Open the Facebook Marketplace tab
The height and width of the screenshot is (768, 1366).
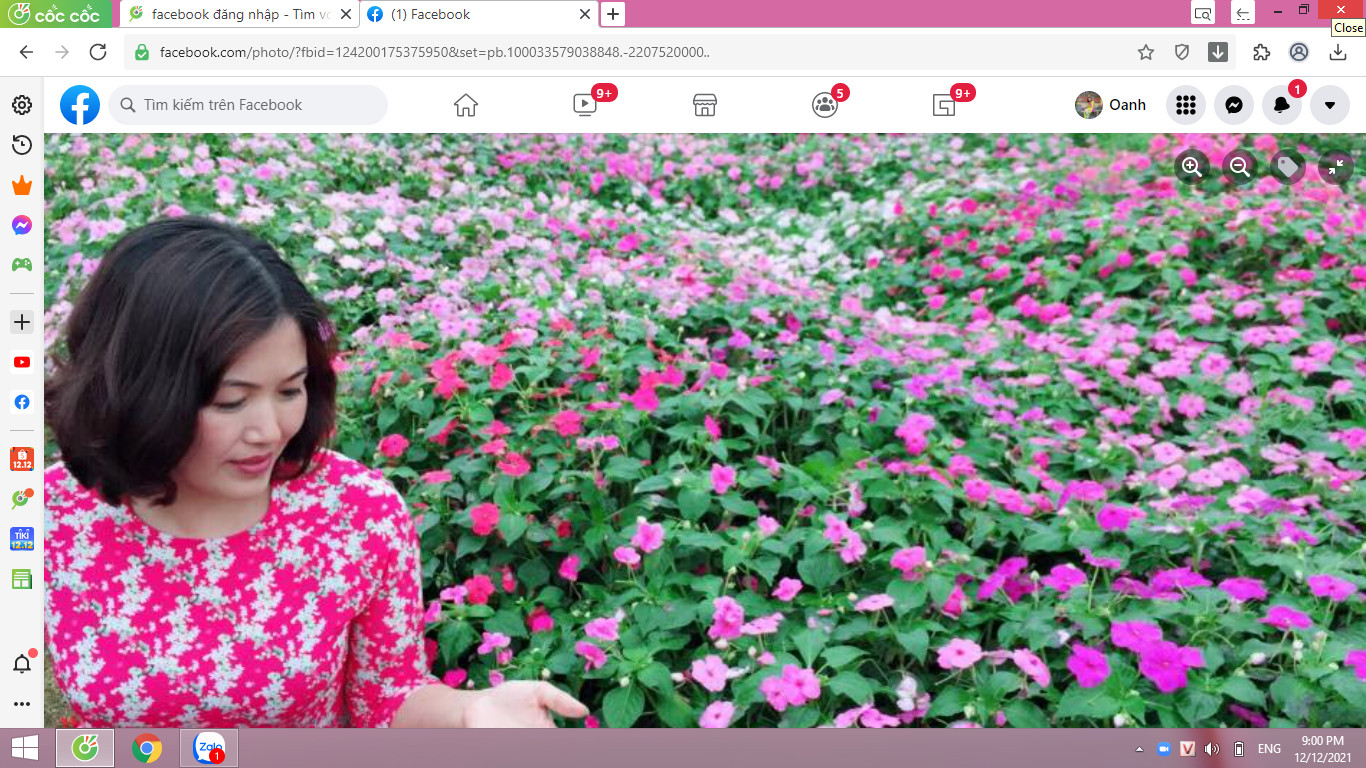[705, 105]
